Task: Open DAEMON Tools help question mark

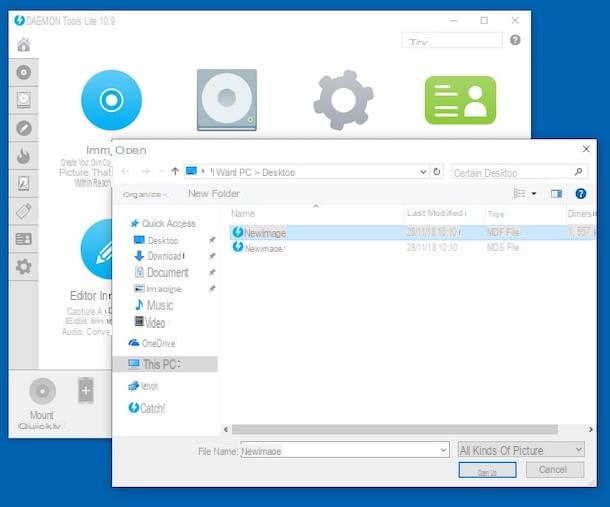Action: coord(515,40)
